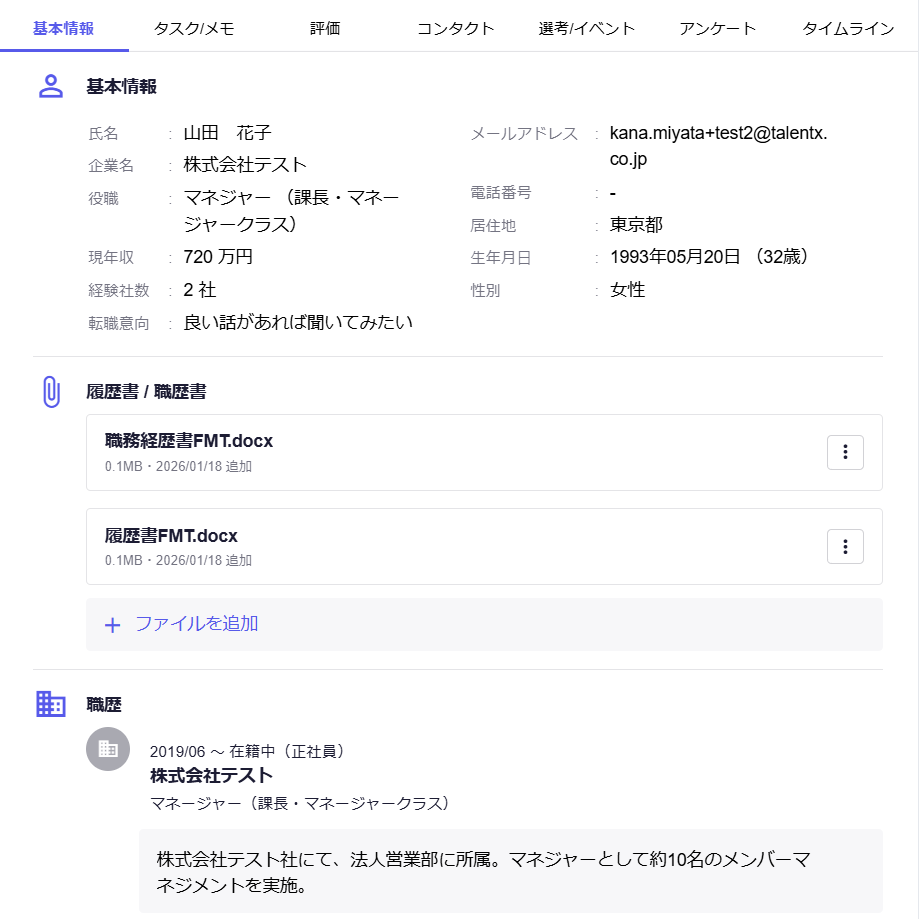Select the 基本情報 tab
Image resolution: width=919 pixels, height=919 pixels.
(64, 28)
